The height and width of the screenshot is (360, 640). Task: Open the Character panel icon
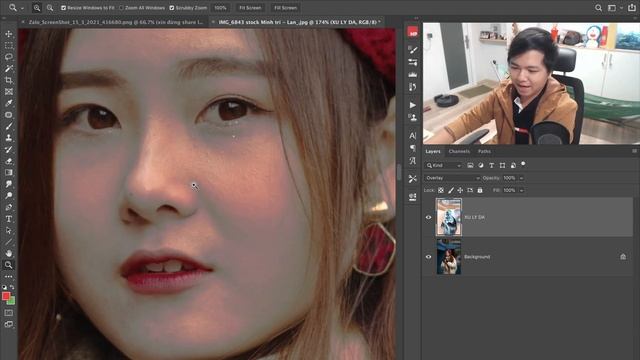click(x=413, y=136)
